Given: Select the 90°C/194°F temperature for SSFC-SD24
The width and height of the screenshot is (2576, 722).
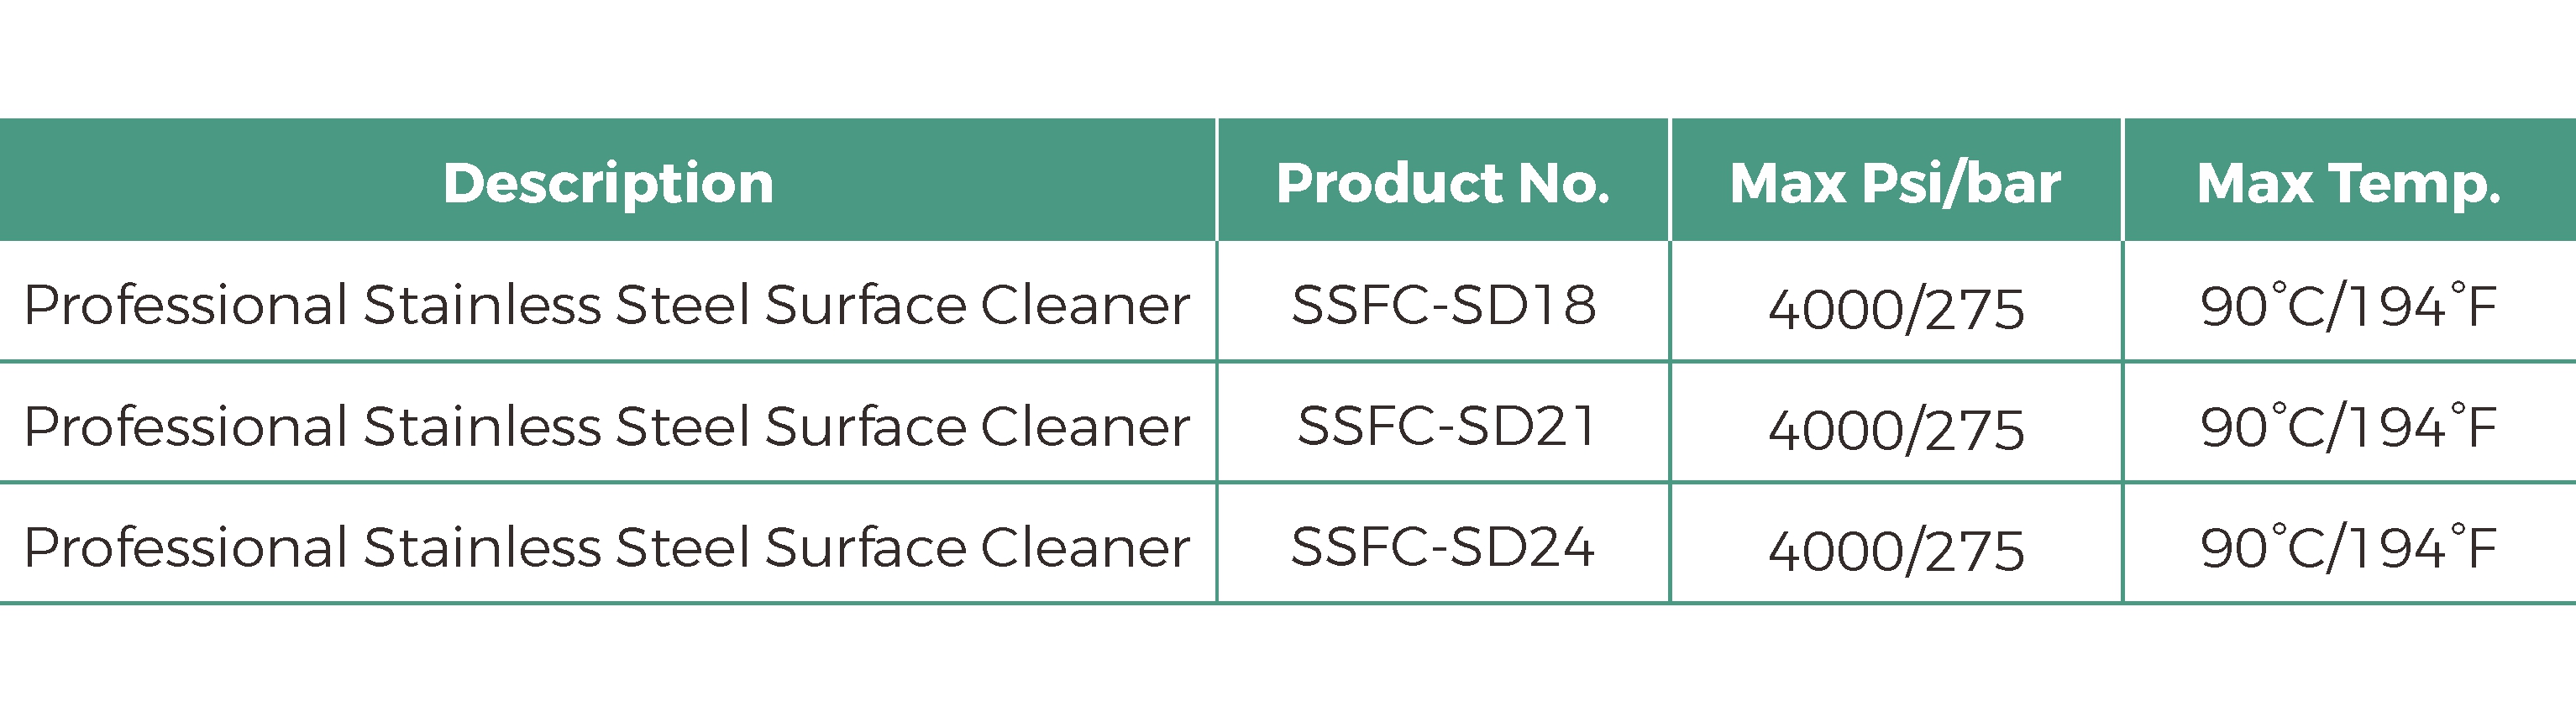Looking at the screenshot, I should click(2348, 548).
